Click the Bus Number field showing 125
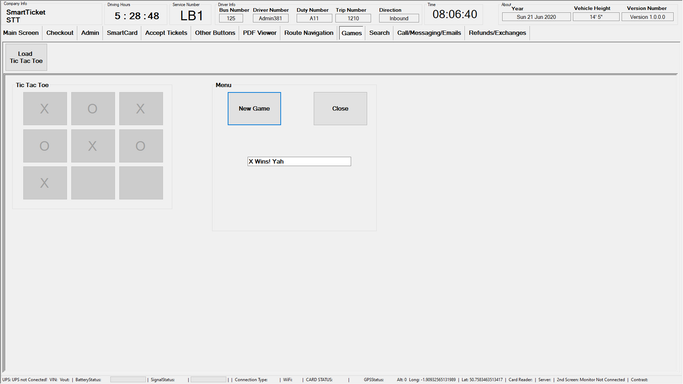This screenshot has width=683, height=384. pos(231,18)
